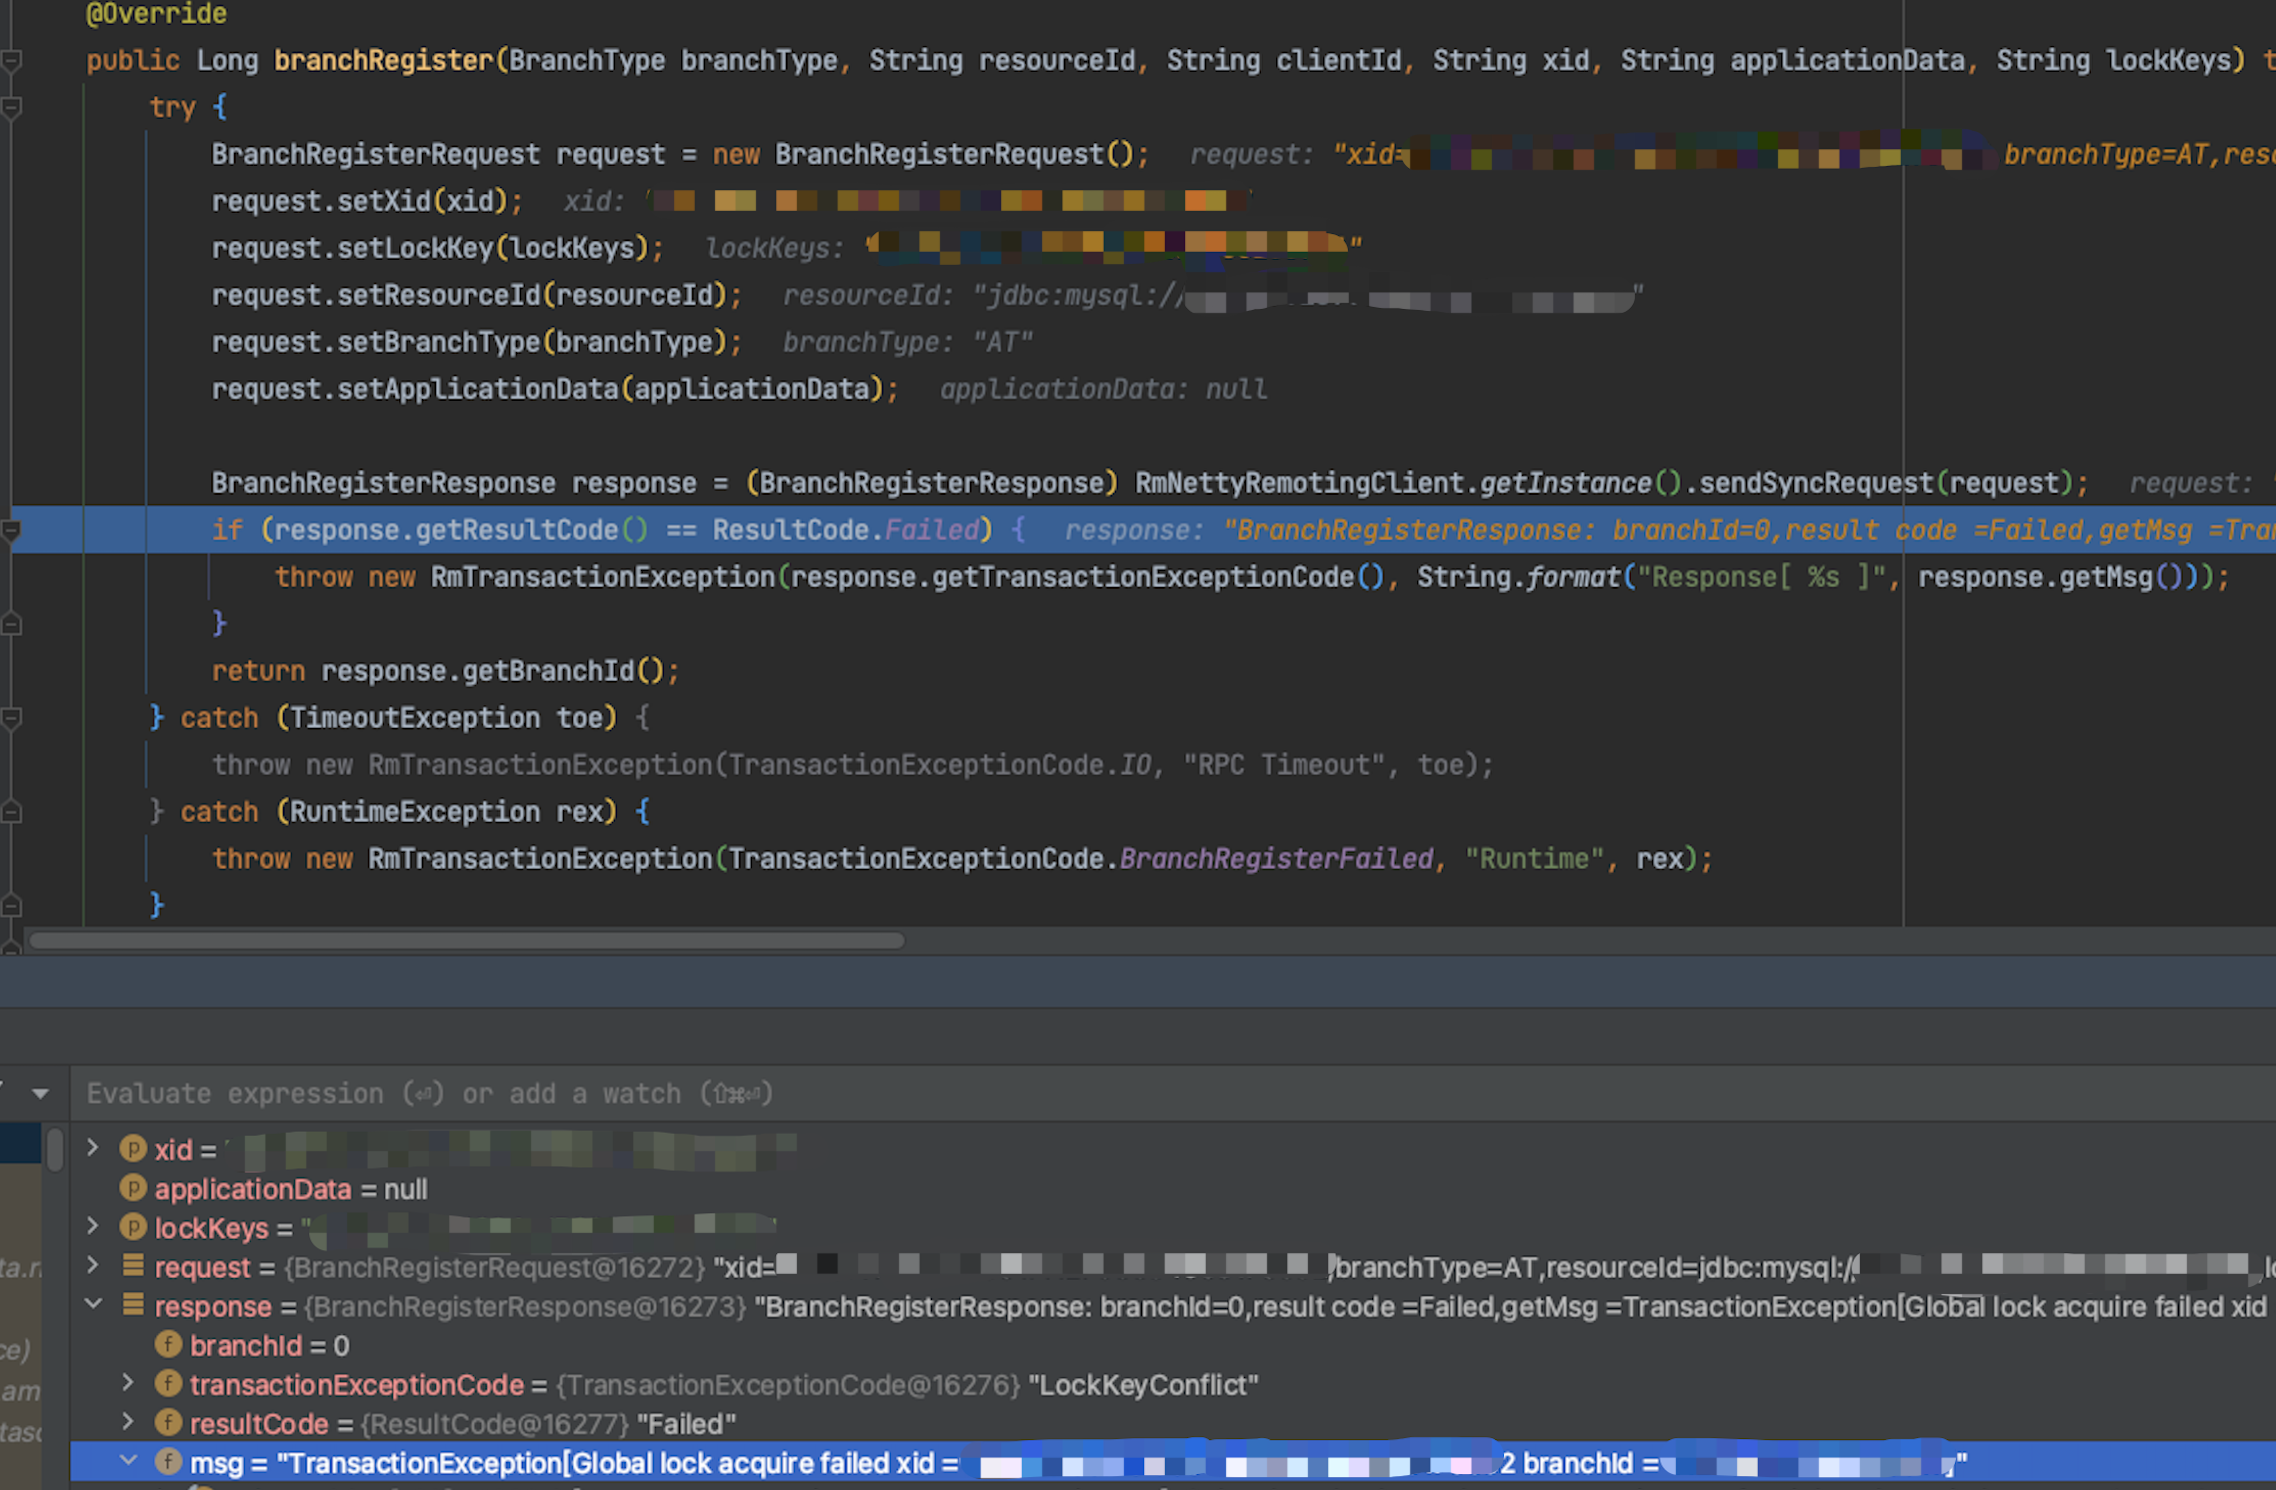Expand the resultCode field node
This screenshot has width=2276, height=1490.
(x=128, y=1422)
